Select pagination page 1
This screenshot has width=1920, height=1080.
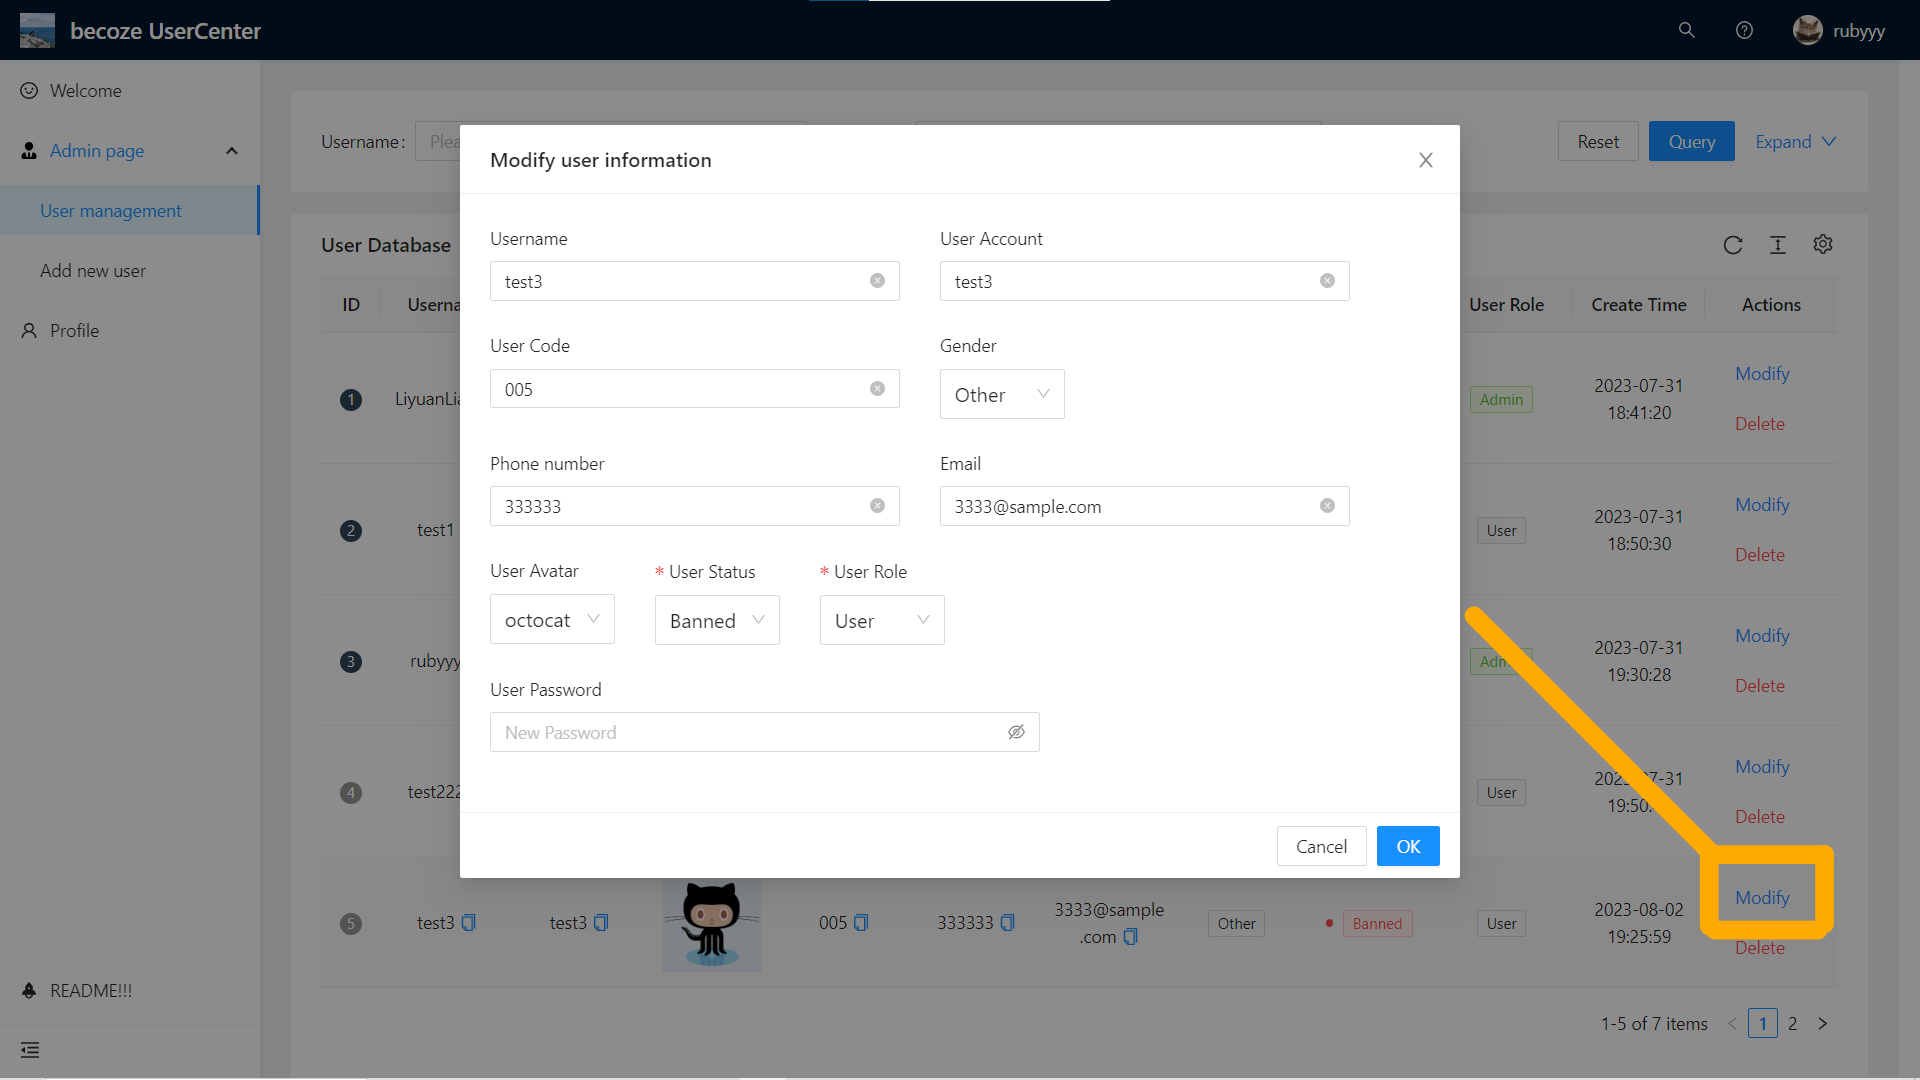pos(1762,1023)
